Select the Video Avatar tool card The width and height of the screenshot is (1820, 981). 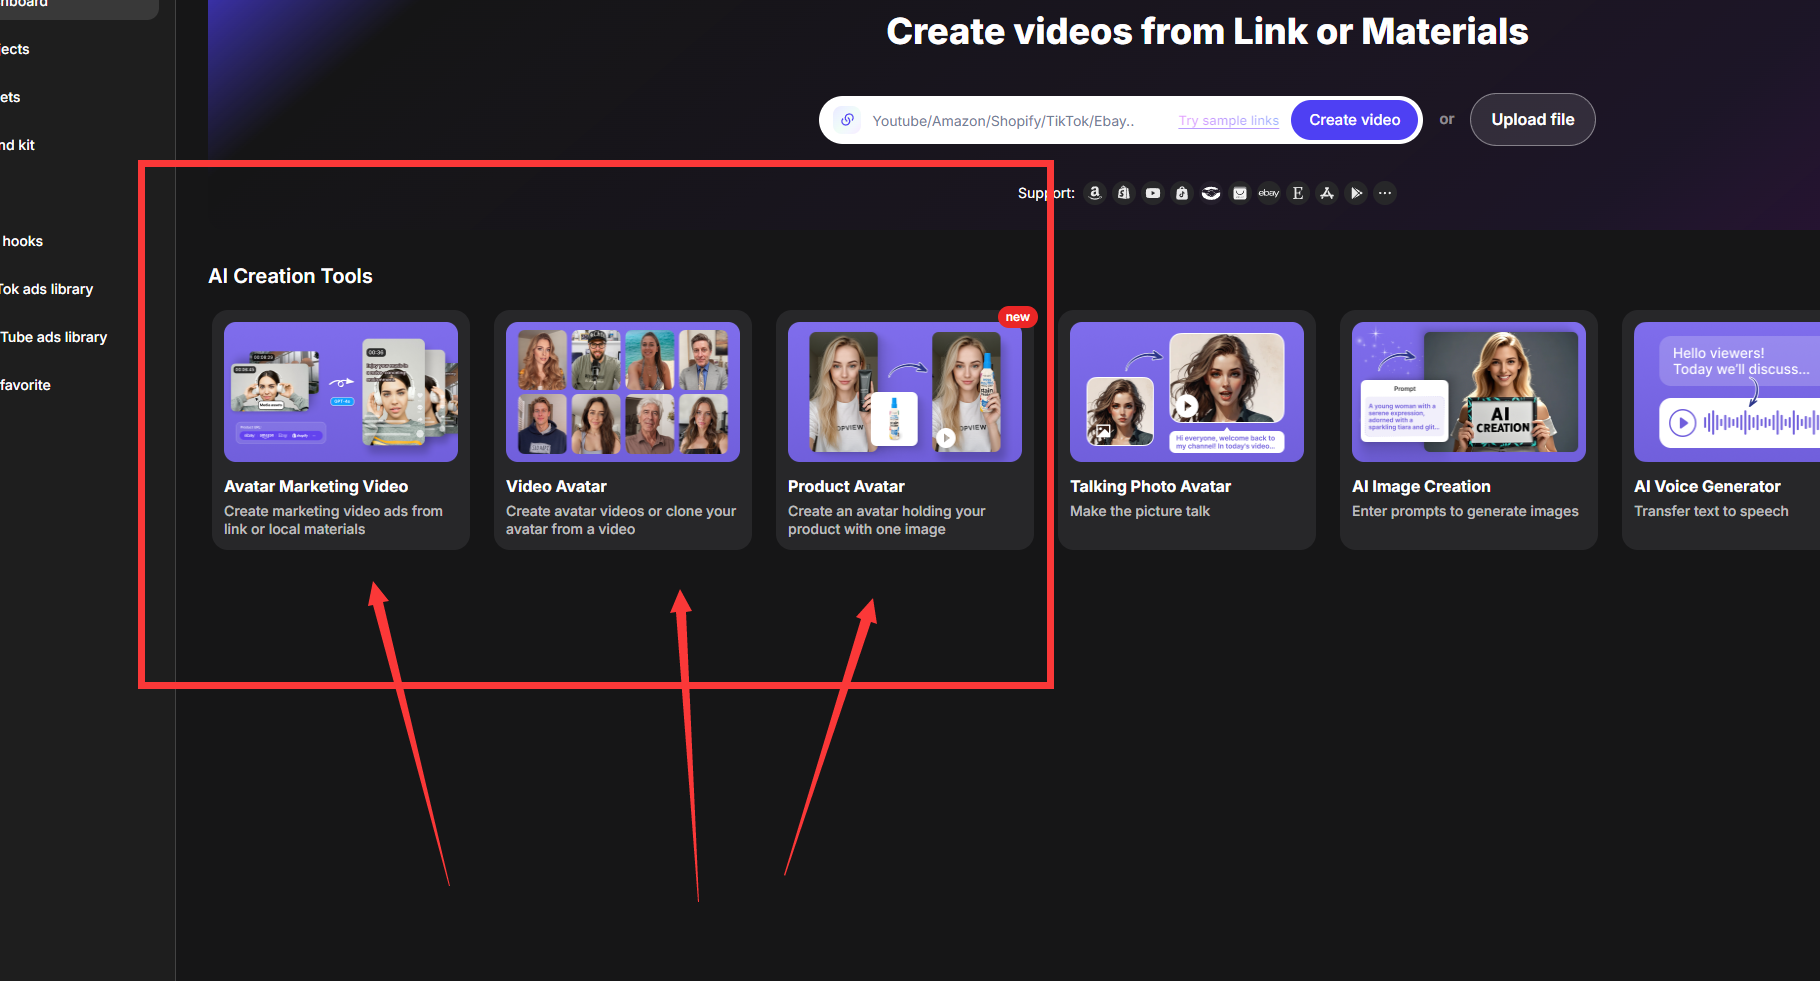[x=622, y=430]
